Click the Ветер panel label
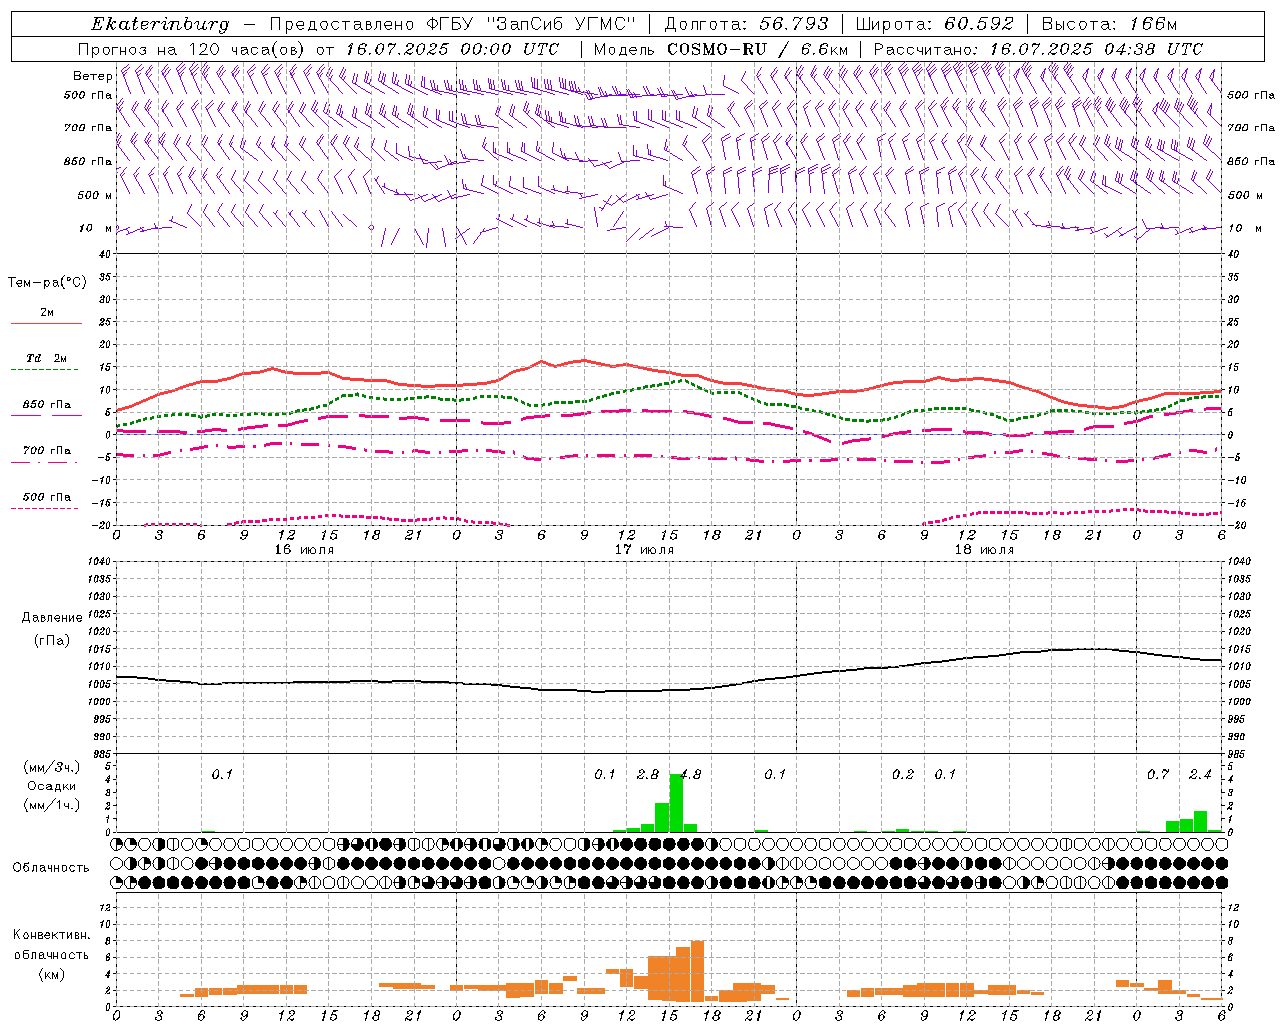Screen dimensions: 1280x1024 click(x=92, y=76)
